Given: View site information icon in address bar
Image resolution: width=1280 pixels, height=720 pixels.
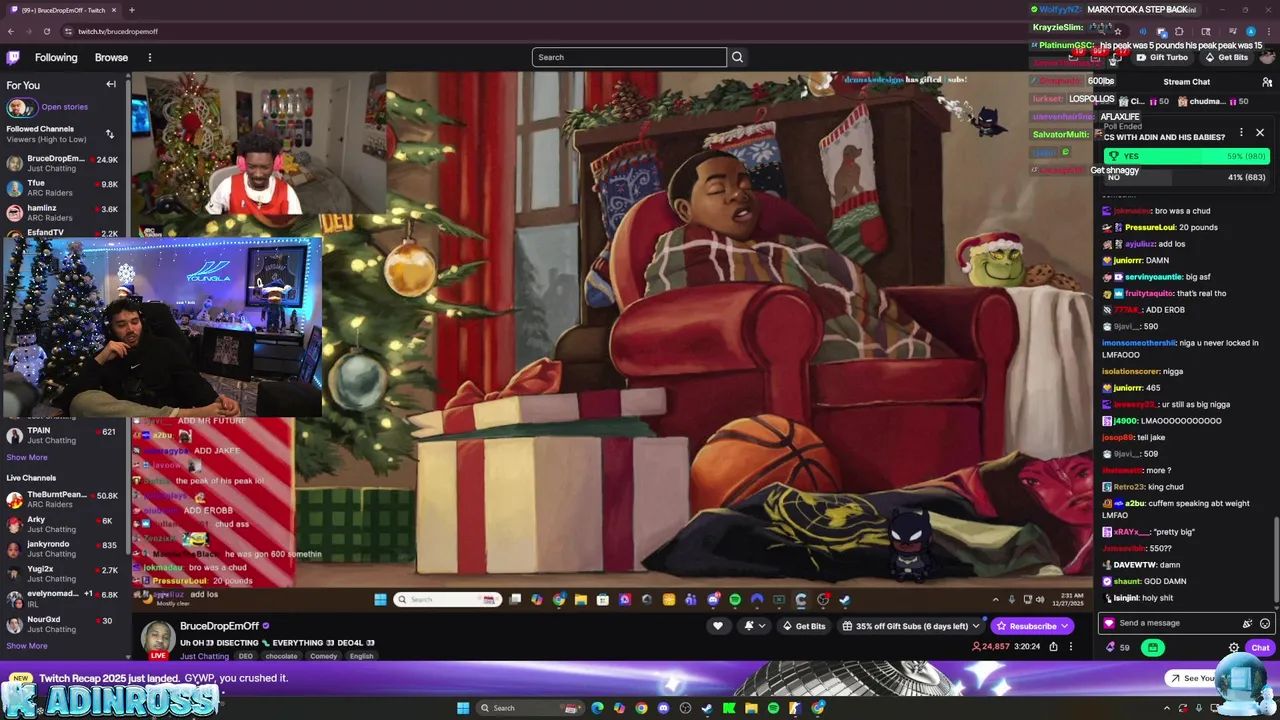Looking at the screenshot, I should [68, 31].
